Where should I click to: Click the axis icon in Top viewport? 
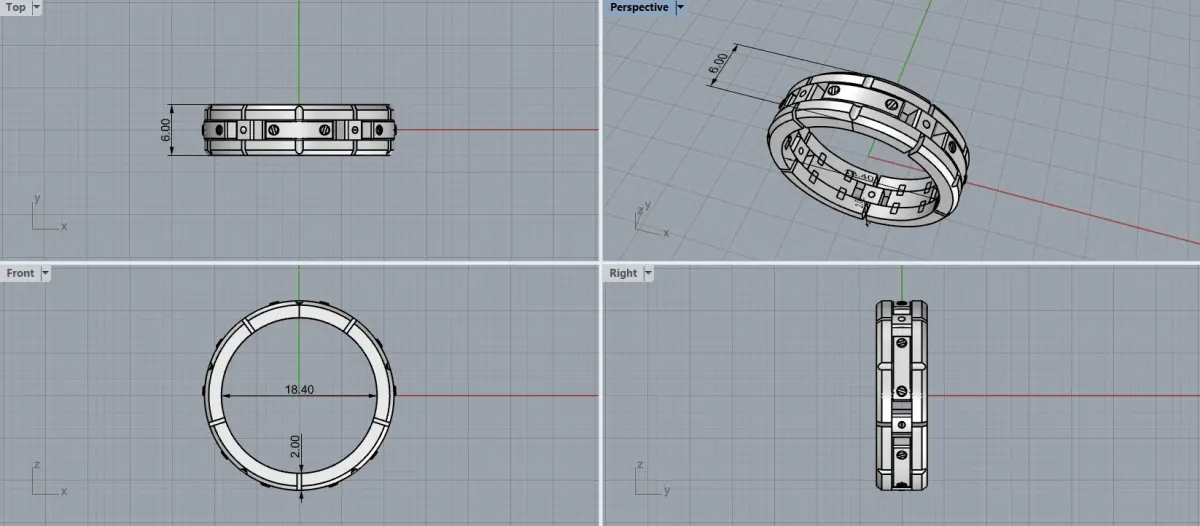click(47, 213)
